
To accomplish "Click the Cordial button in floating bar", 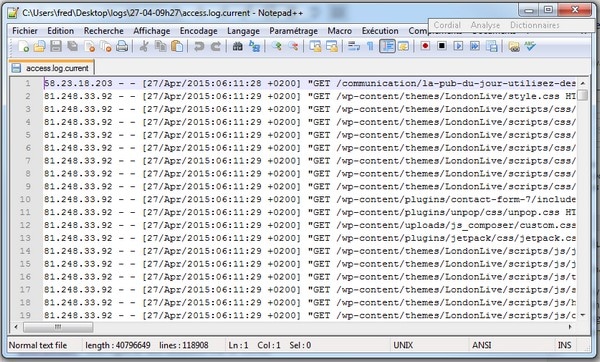I will click(x=447, y=25).
